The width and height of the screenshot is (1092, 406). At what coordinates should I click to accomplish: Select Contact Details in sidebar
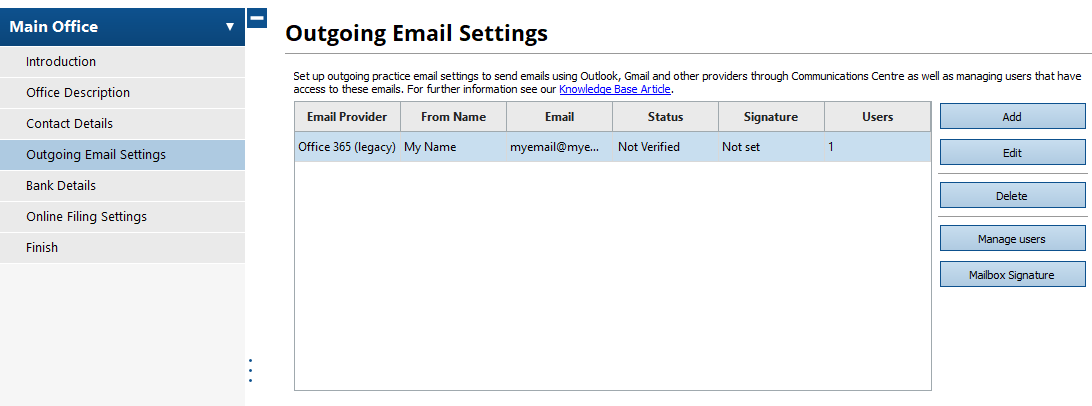[69, 124]
